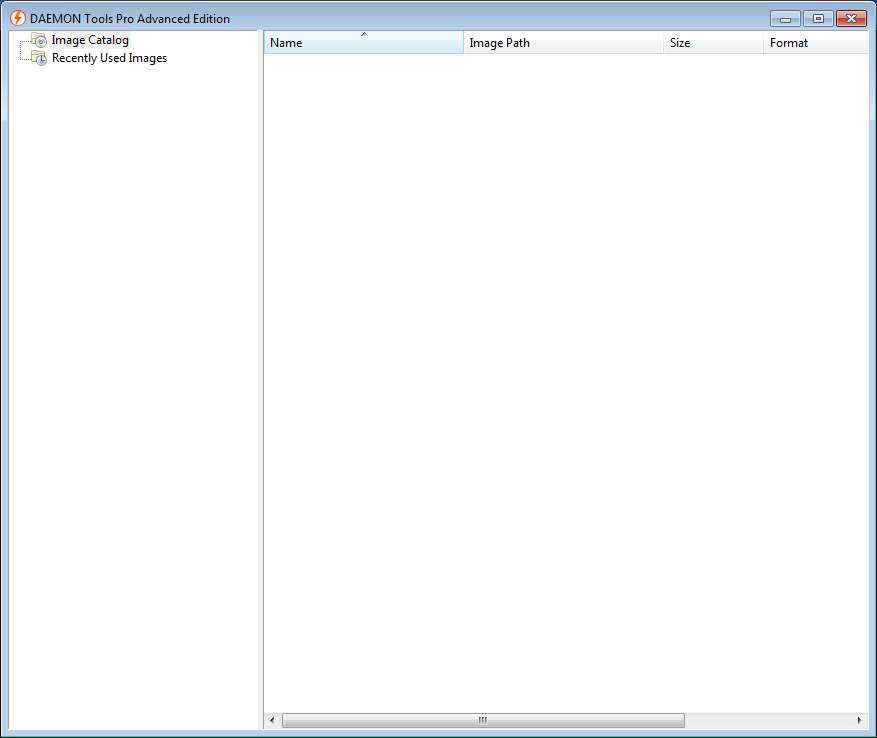Click the Size column header
877x738 pixels.
[x=680, y=43]
